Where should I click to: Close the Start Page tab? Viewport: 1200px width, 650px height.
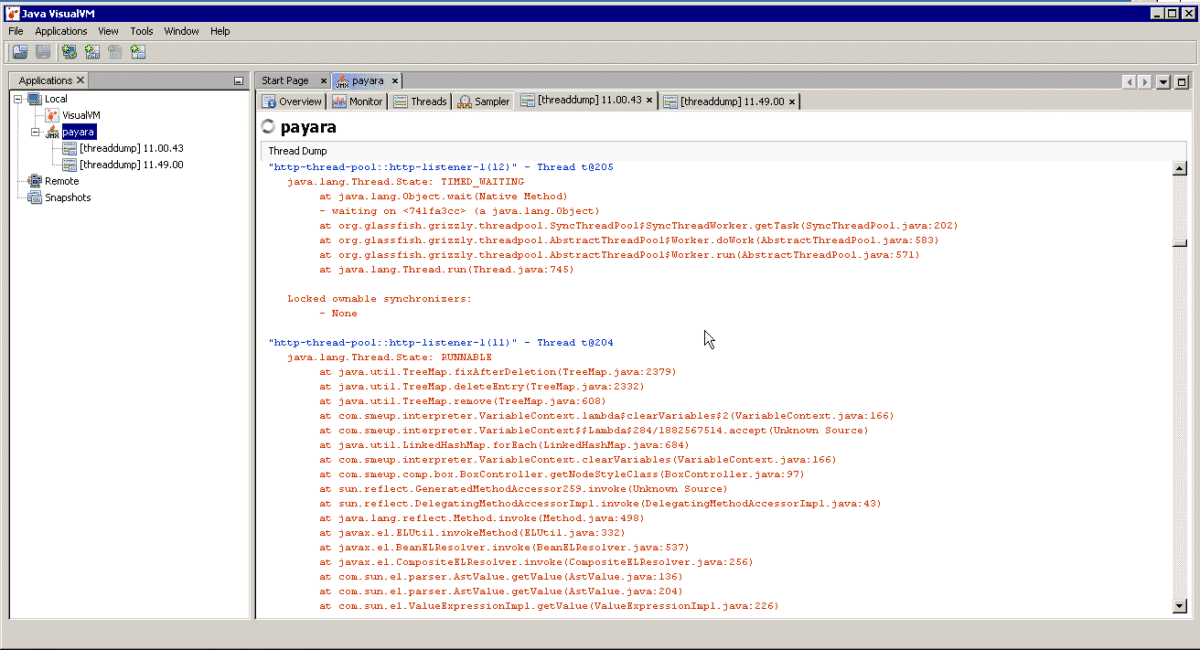pos(323,81)
